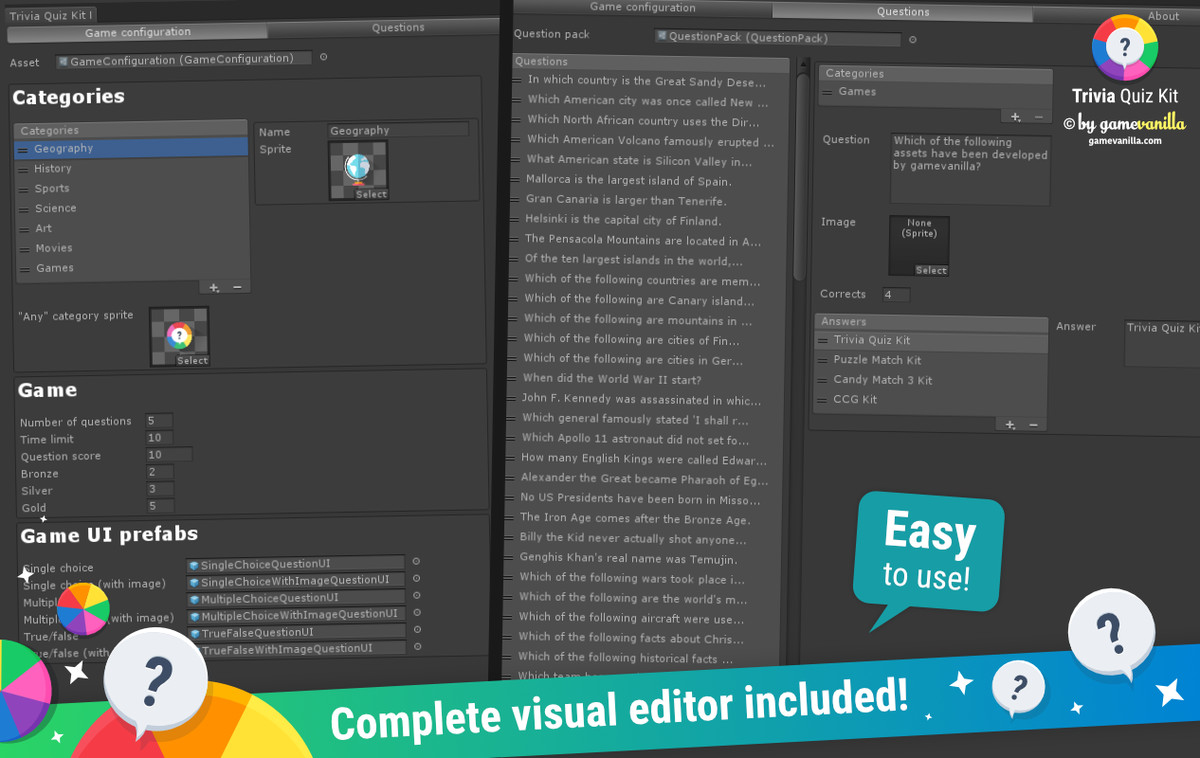The image size is (1200, 758).
Task: Click Select on the "Any" category sprite
Action: 192,361
